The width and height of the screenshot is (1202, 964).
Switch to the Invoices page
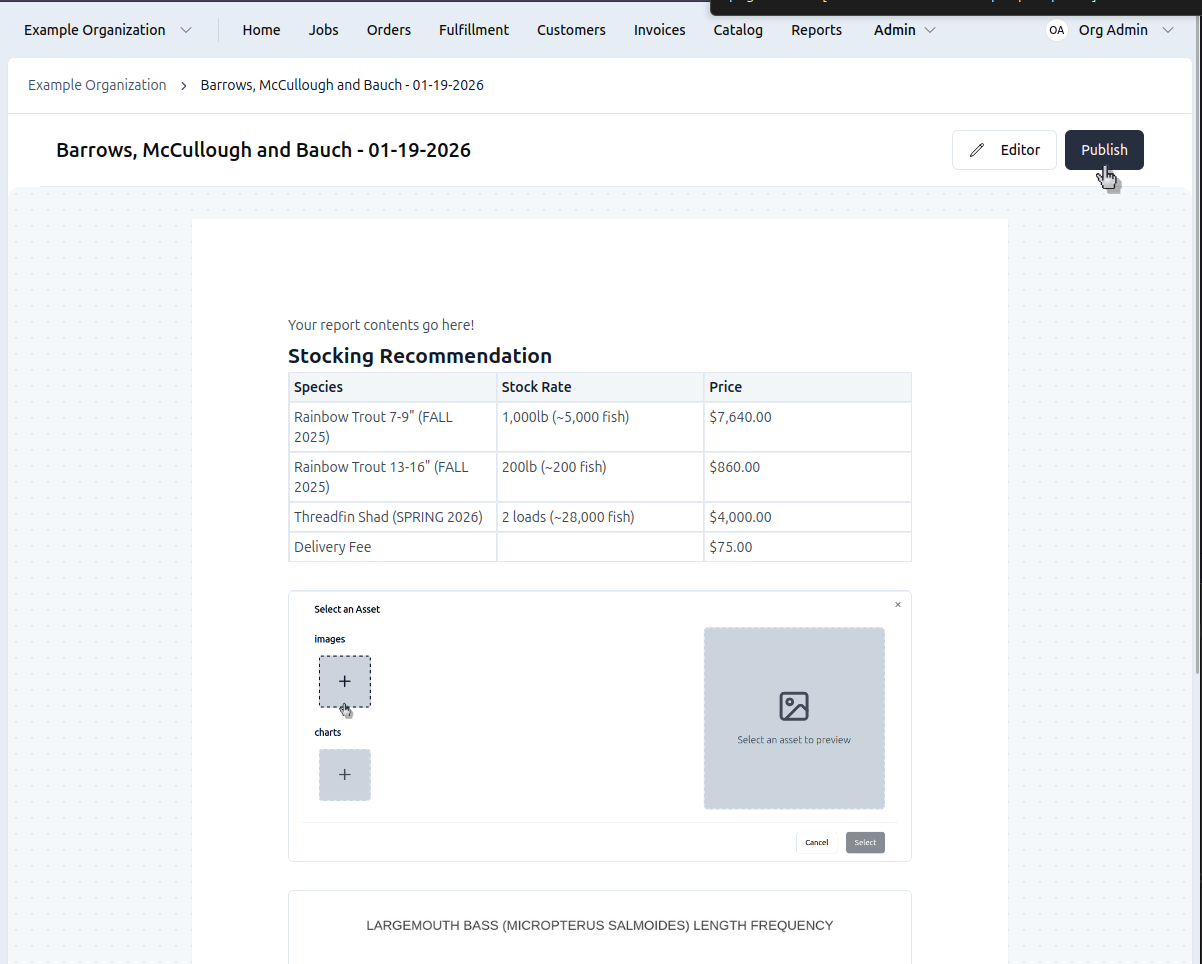tap(659, 30)
